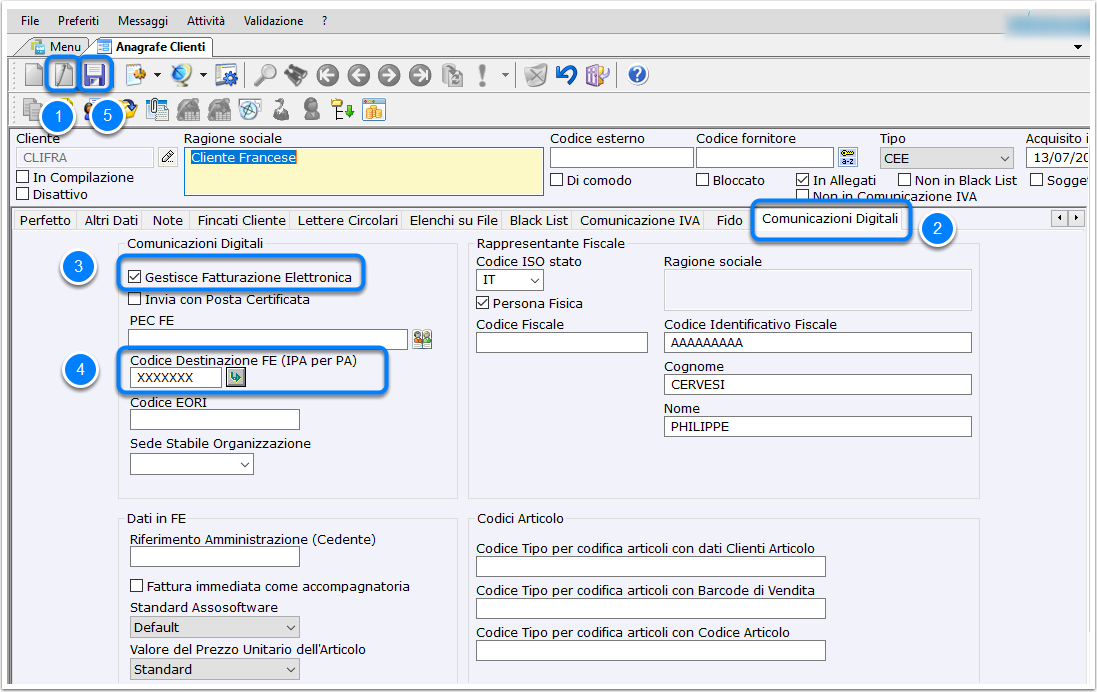
Task: Go to the last record arrow icon
Action: point(420,75)
